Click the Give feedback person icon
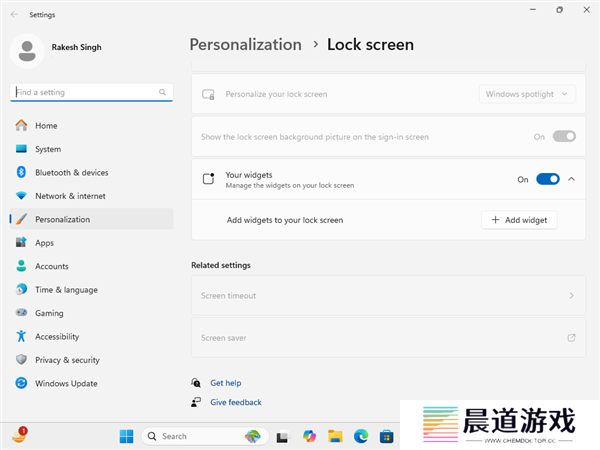600x450 pixels. (x=196, y=402)
